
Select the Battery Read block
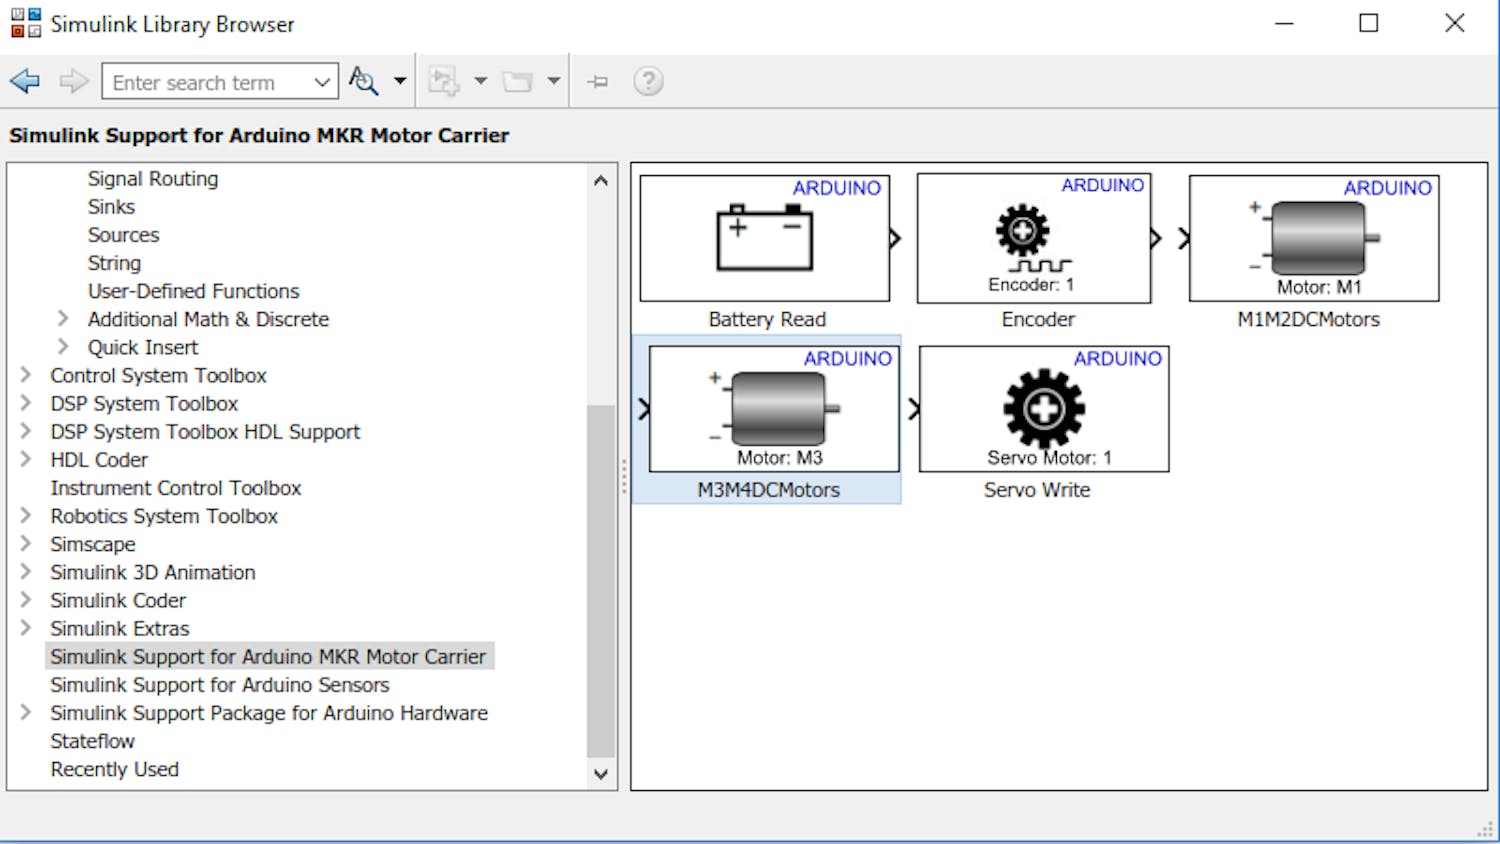(765, 239)
